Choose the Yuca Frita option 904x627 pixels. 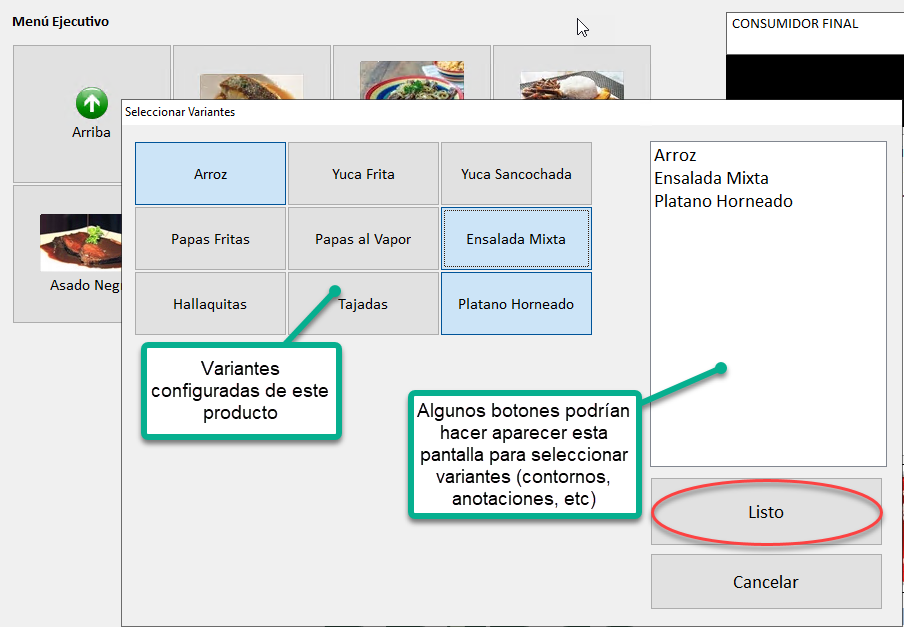click(x=363, y=173)
